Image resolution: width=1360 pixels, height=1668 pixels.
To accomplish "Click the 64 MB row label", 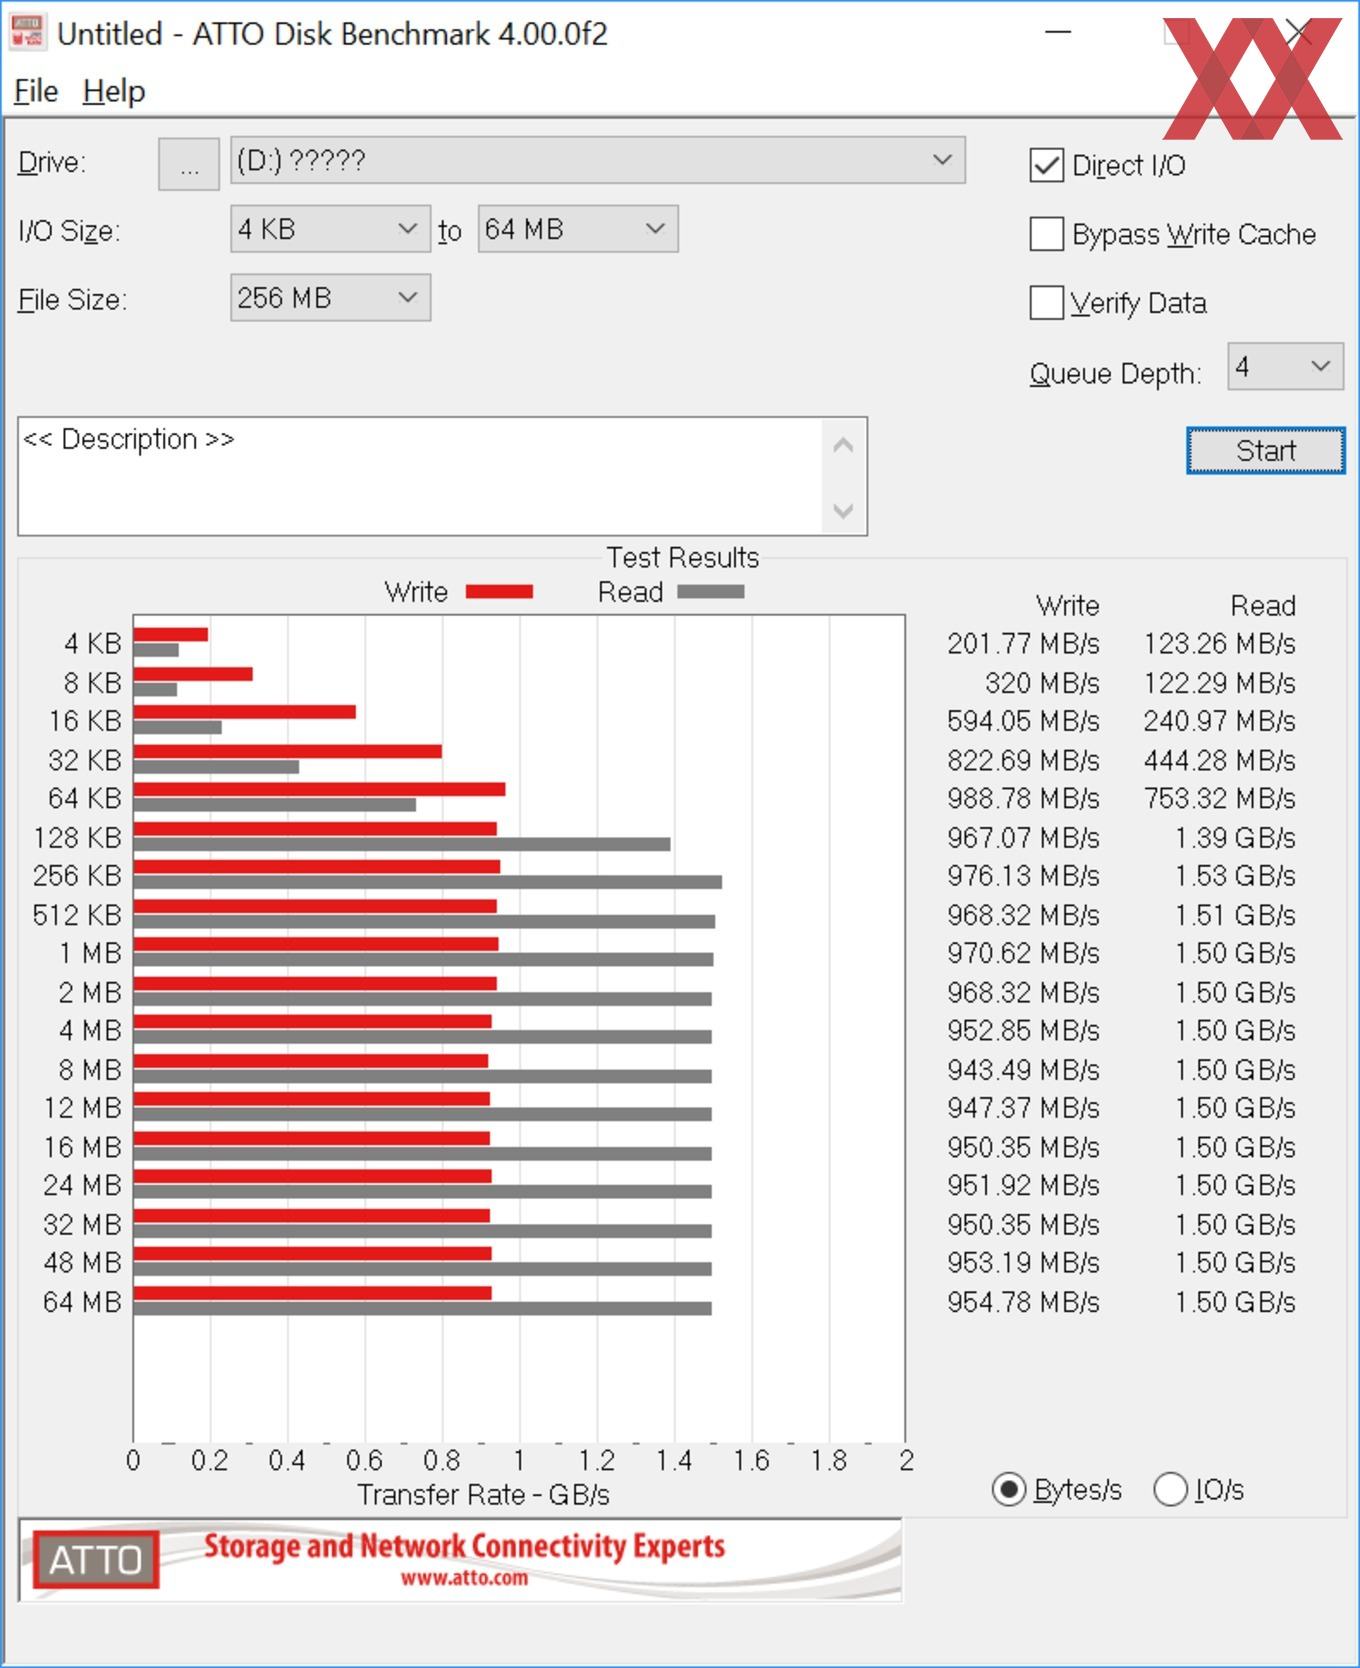I will (x=82, y=1302).
